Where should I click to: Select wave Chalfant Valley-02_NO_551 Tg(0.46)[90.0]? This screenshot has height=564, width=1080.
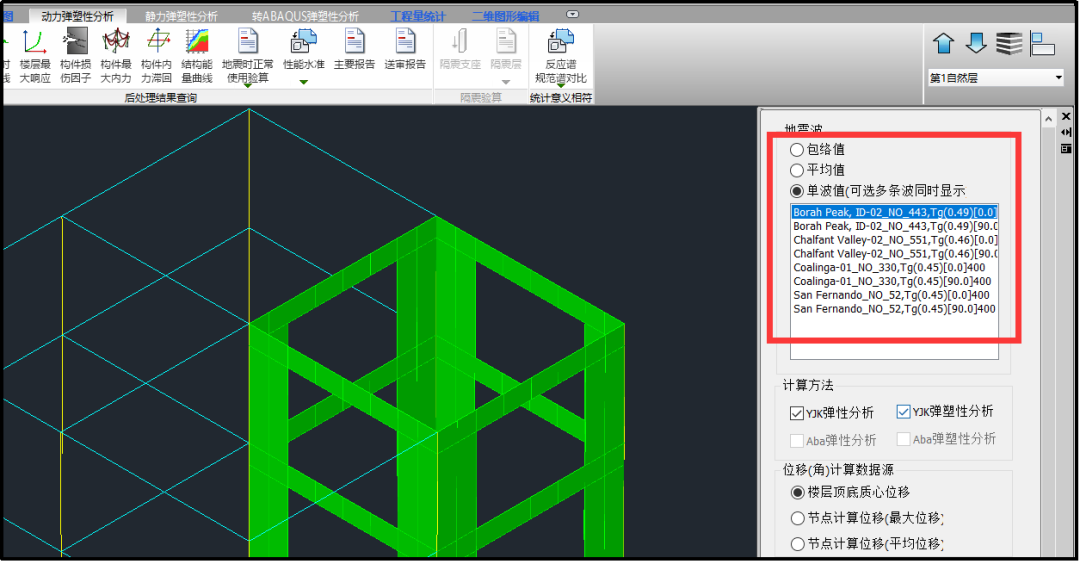(894, 253)
